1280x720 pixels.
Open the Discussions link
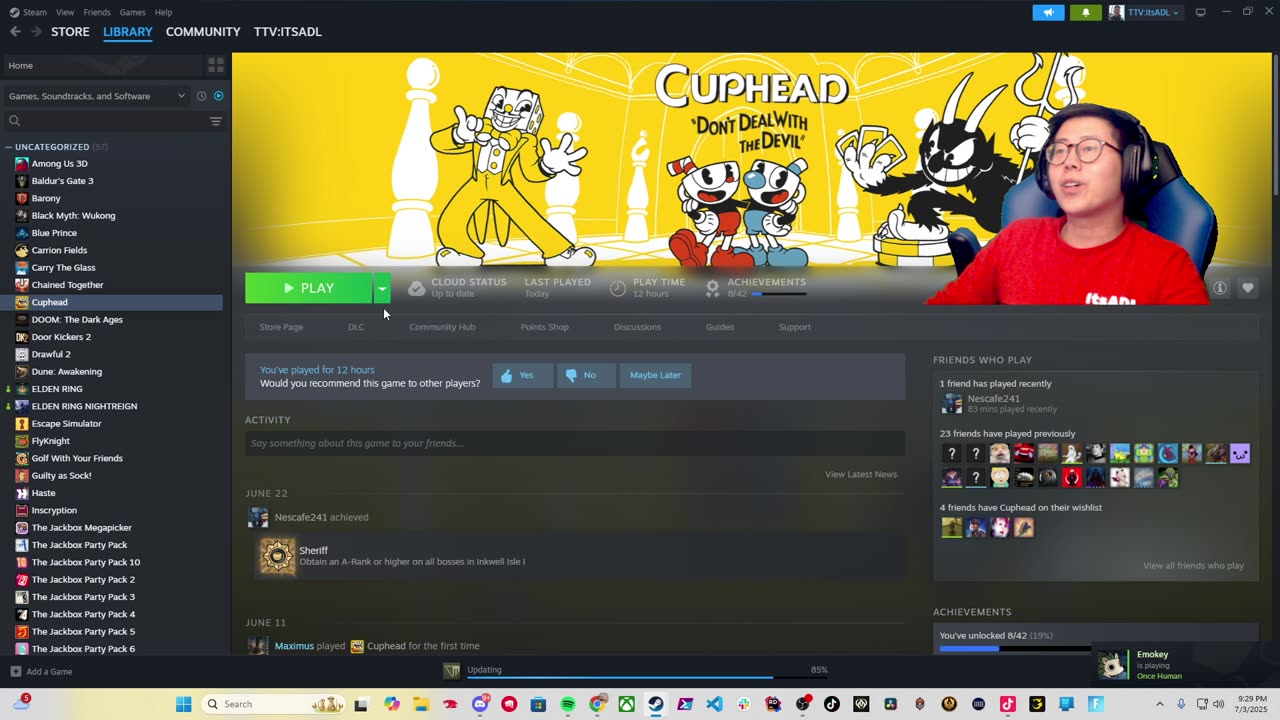(637, 327)
